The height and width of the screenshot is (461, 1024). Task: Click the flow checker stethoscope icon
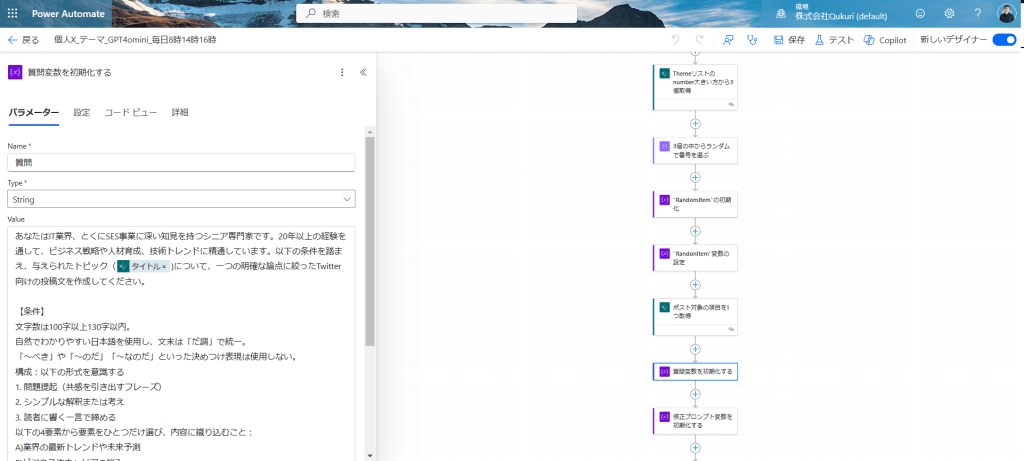click(751, 40)
